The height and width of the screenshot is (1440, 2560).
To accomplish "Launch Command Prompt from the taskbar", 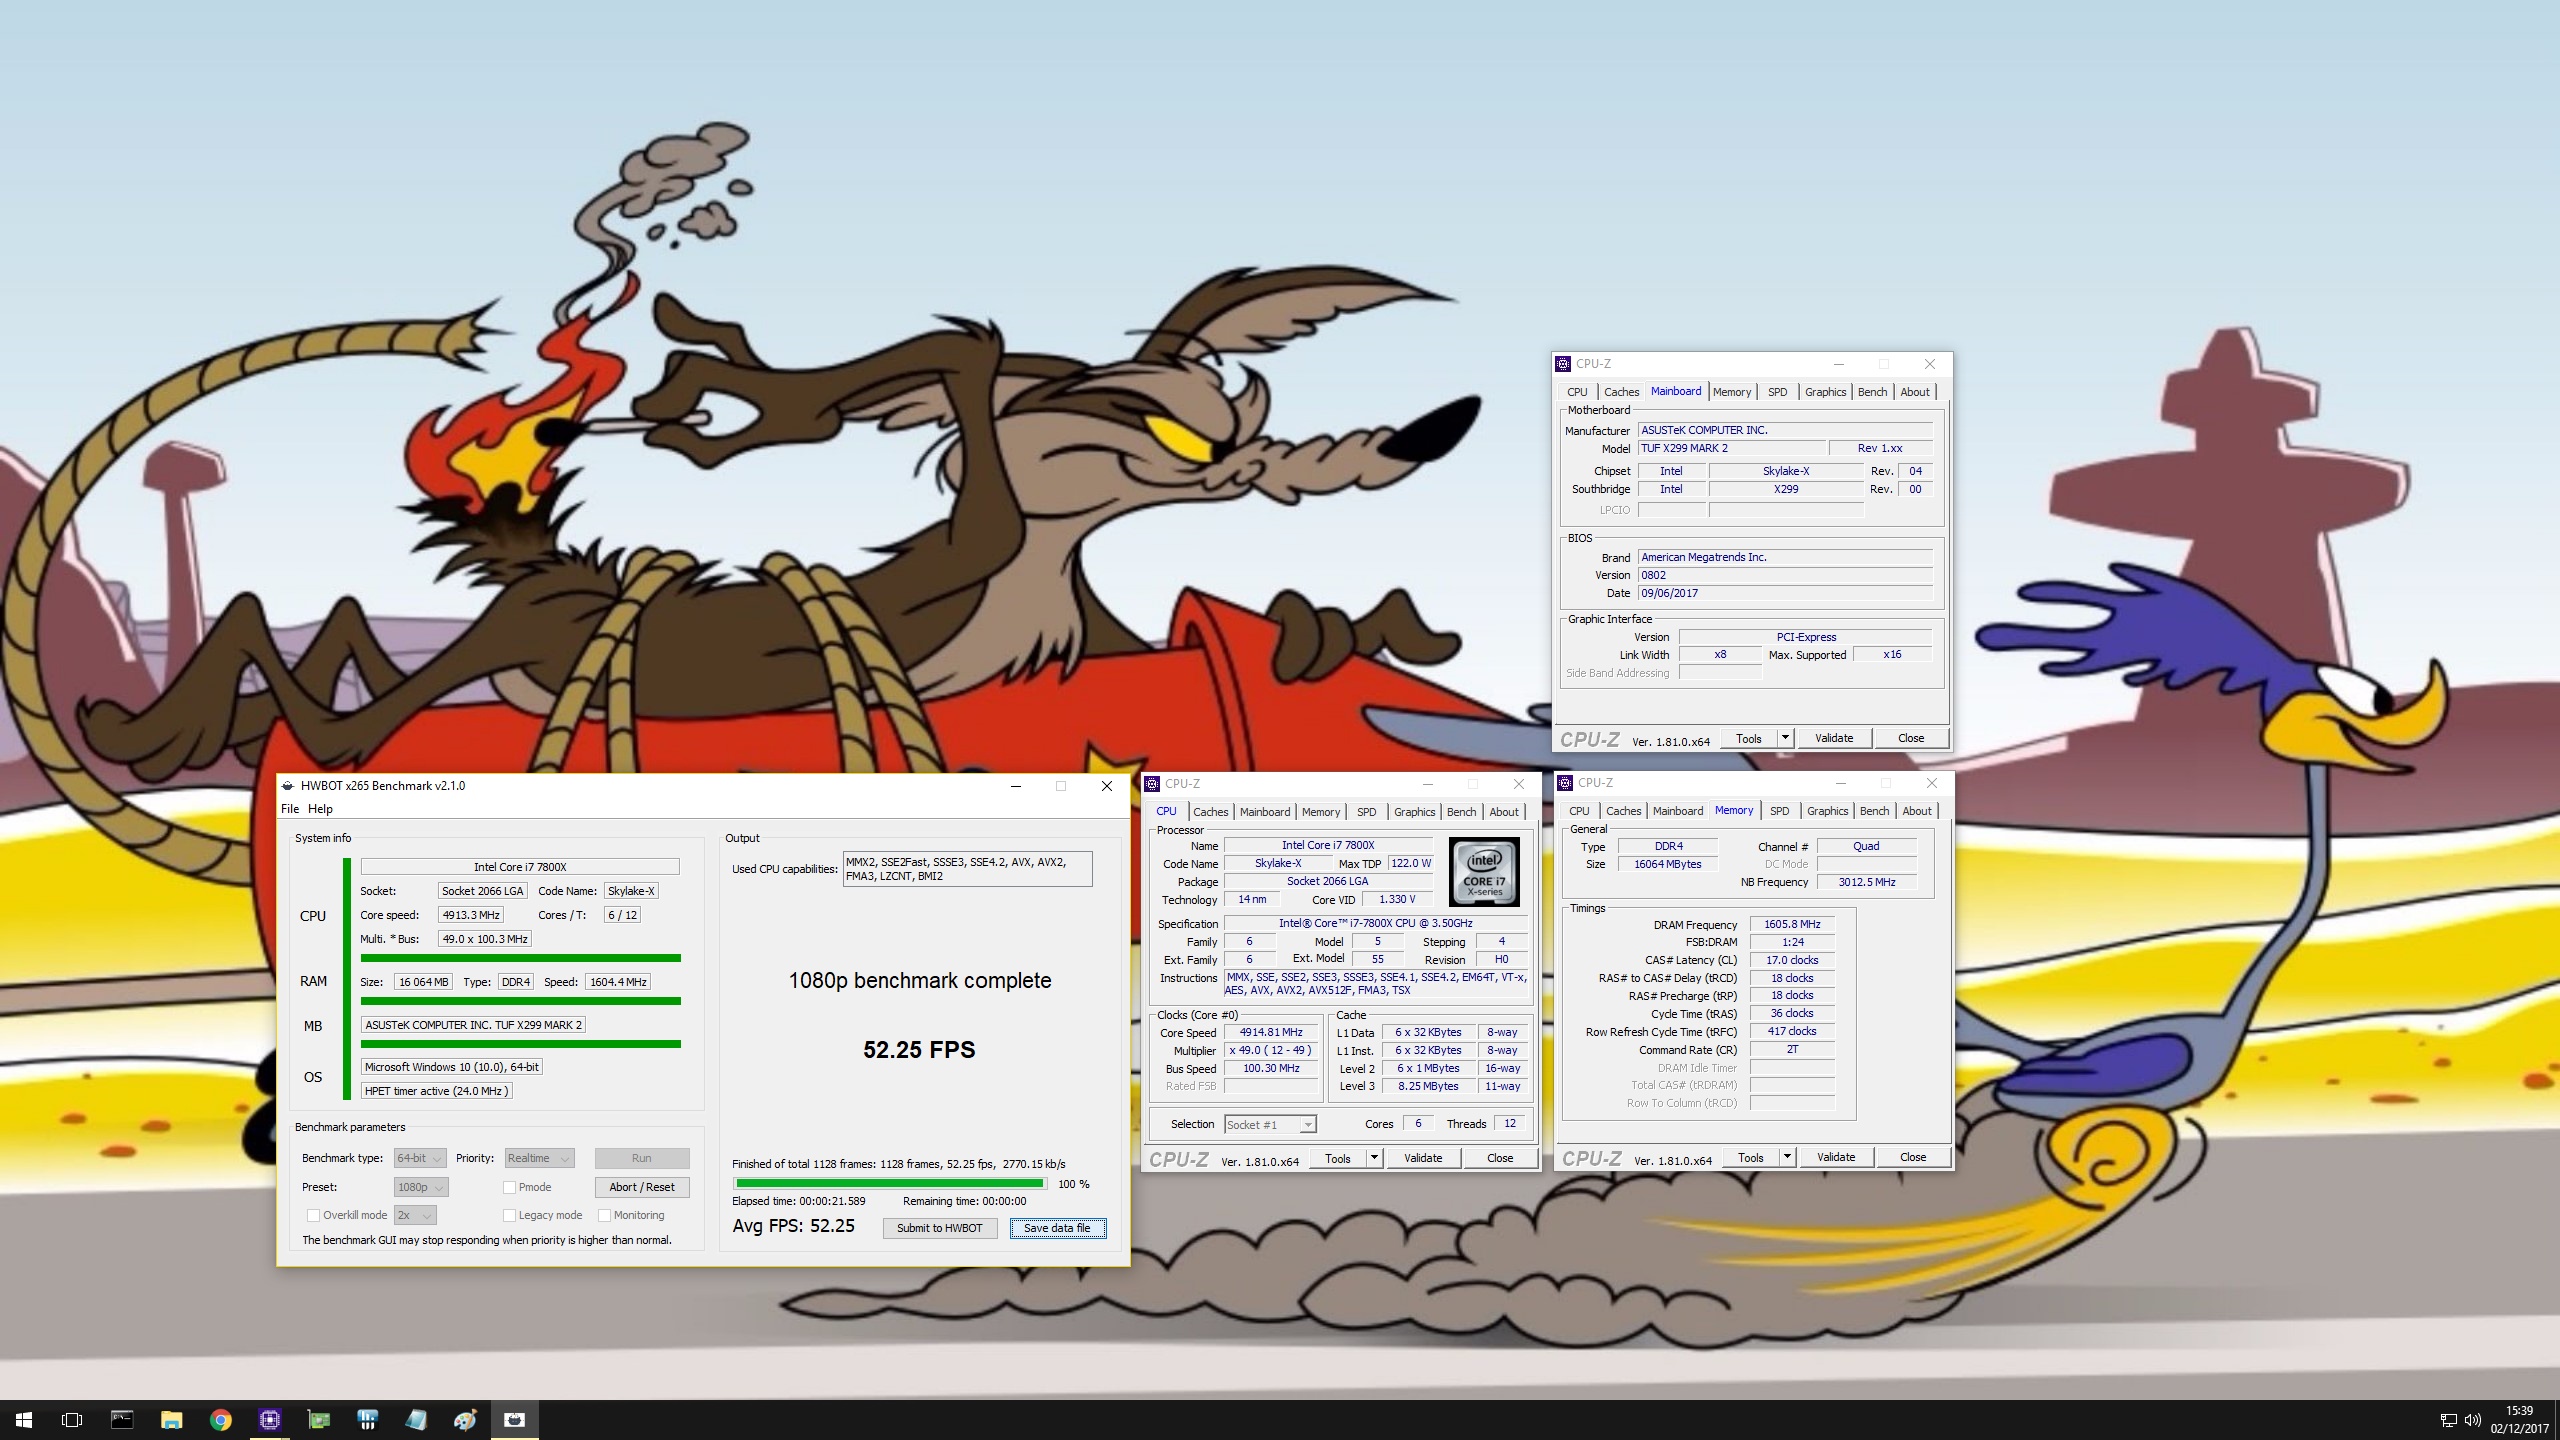I will (122, 1420).
